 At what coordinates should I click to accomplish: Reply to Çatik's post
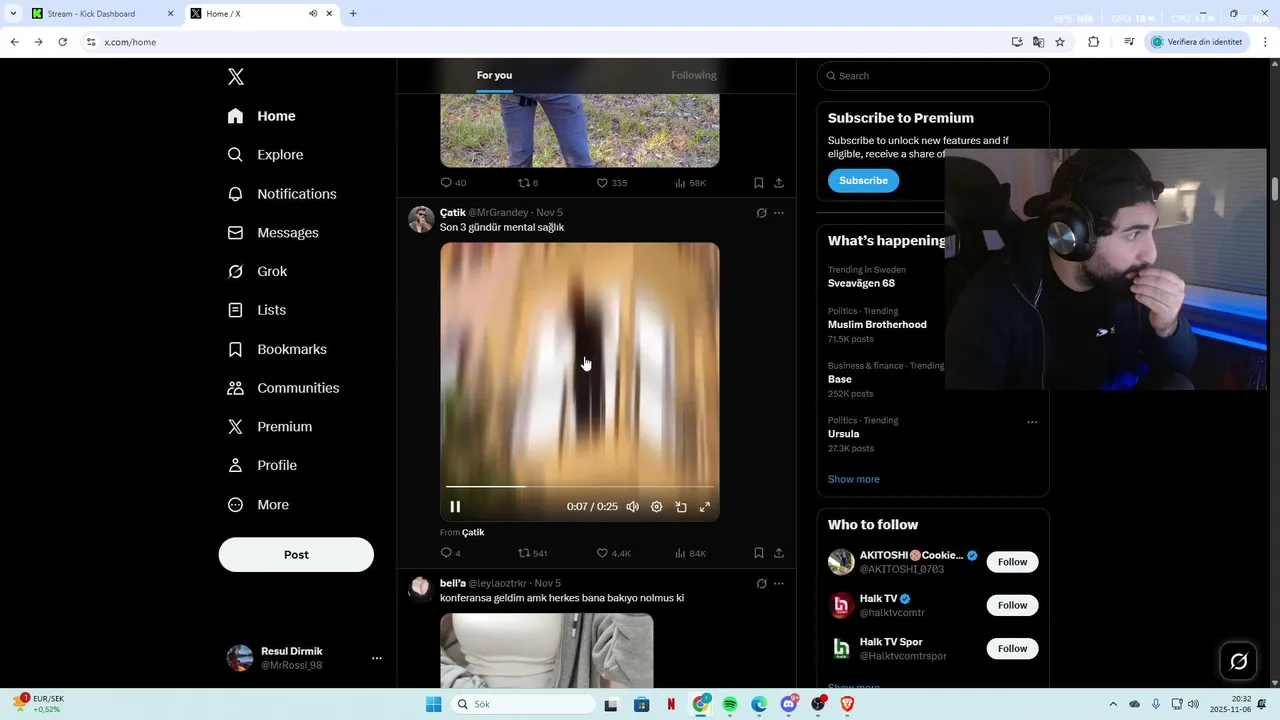tap(446, 553)
